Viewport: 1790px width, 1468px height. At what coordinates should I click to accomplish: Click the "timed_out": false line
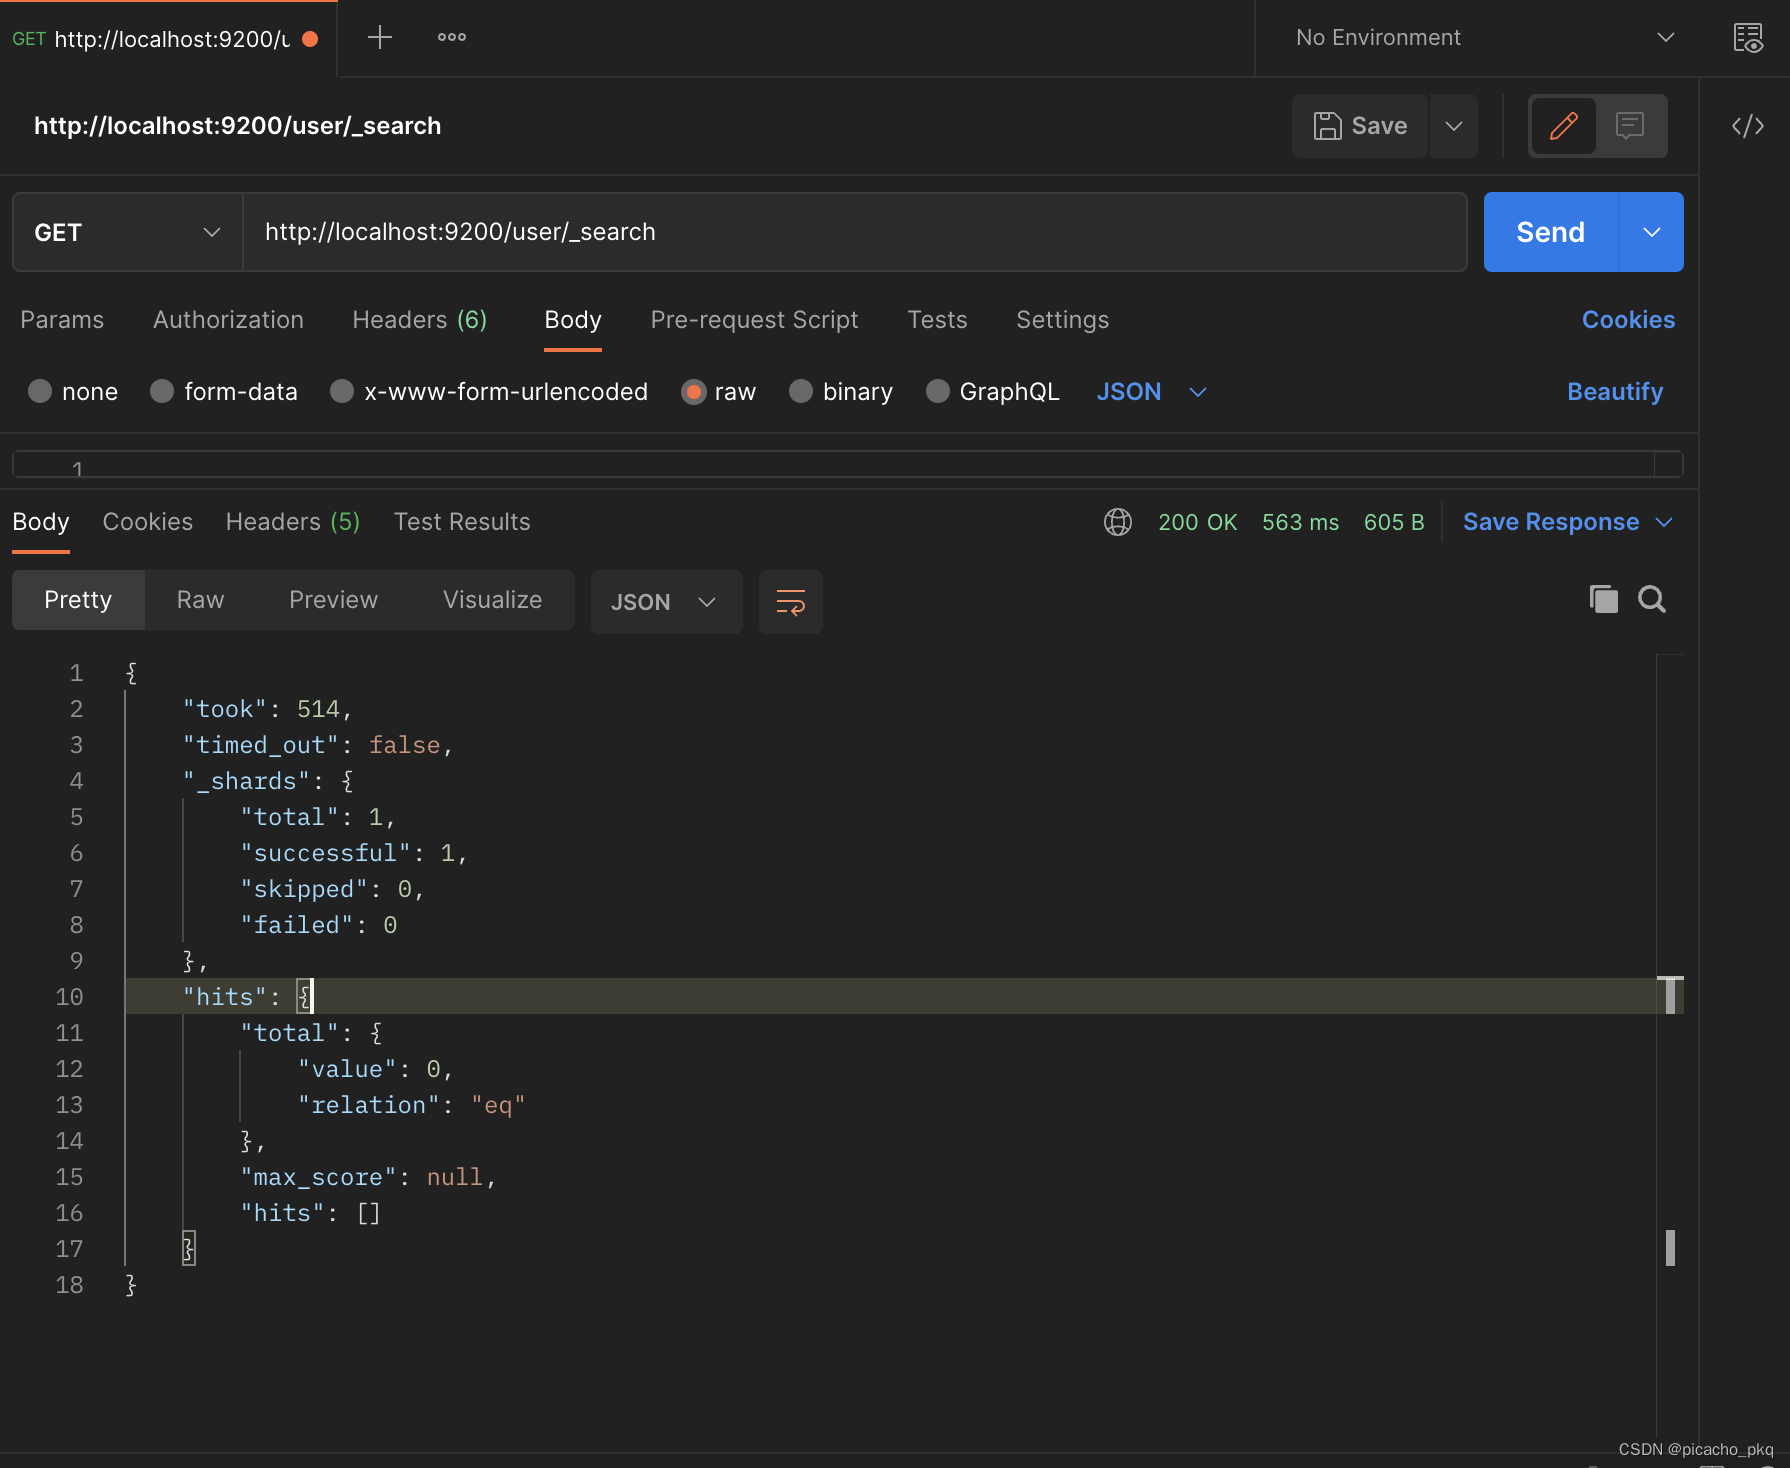tap(318, 745)
